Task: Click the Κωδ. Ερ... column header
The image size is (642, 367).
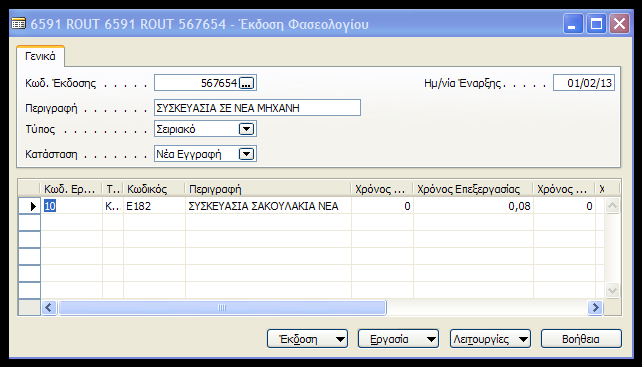Action: [71, 189]
